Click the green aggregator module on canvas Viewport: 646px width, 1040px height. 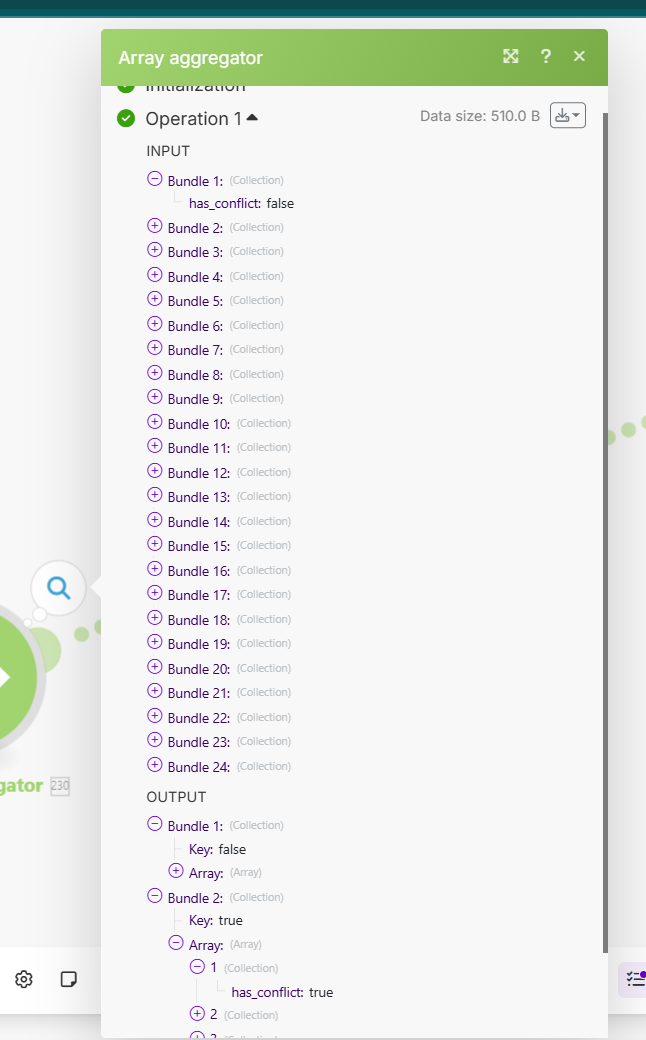[17, 678]
